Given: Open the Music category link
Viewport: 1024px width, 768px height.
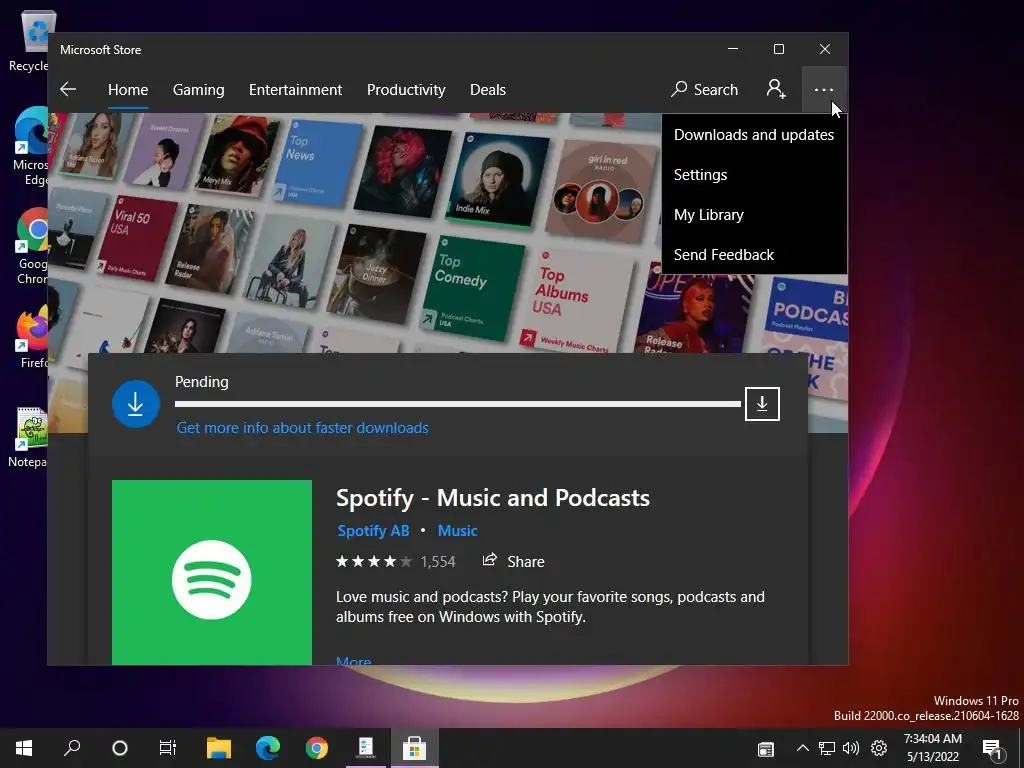Looking at the screenshot, I should pyautogui.click(x=458, y=530).
